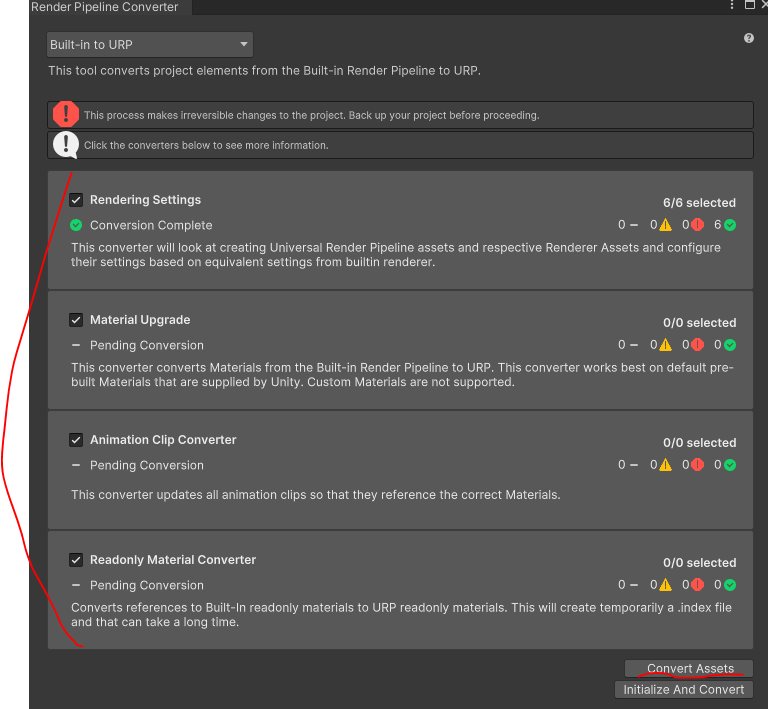Click Material Upgrade green success count icon

730,345
